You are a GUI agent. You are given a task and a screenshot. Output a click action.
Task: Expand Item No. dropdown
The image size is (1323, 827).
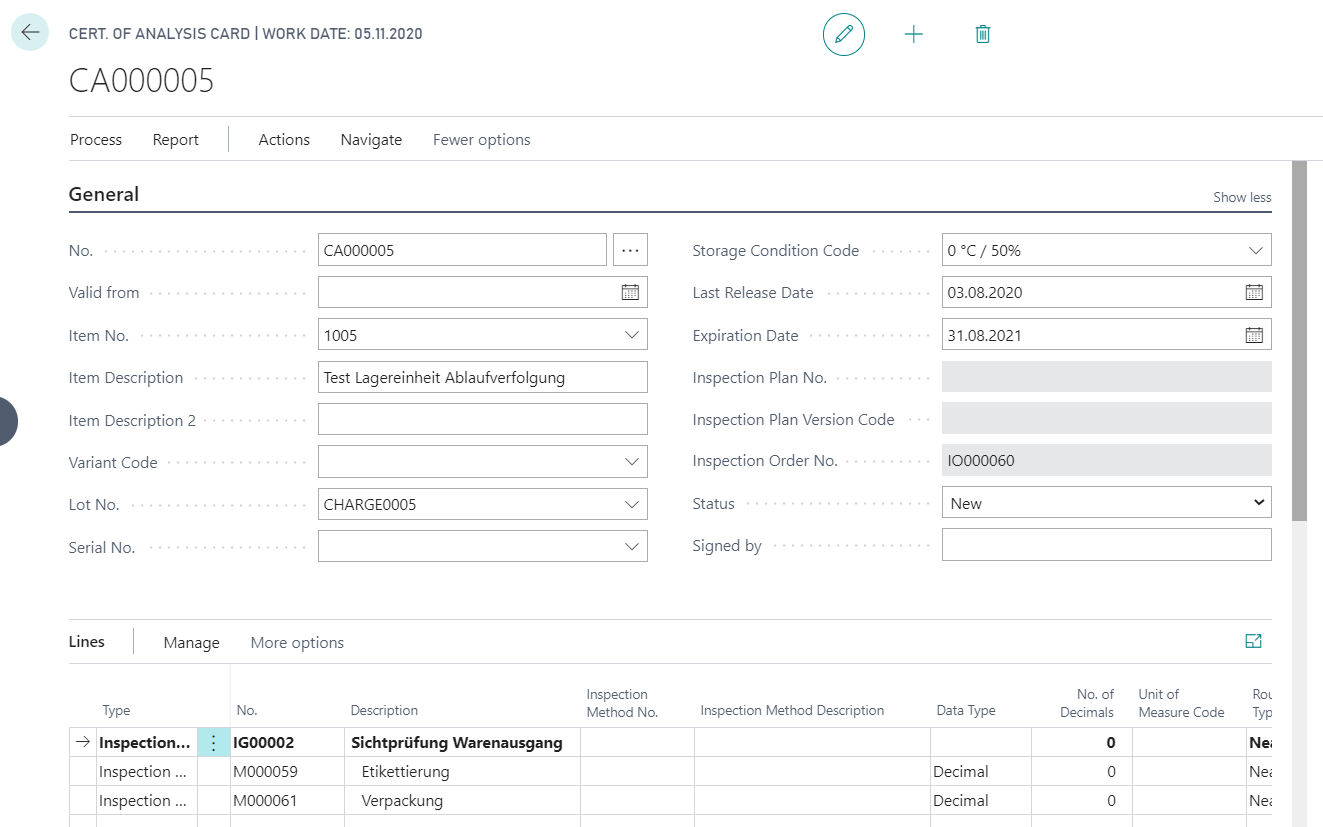click(631, 335)
